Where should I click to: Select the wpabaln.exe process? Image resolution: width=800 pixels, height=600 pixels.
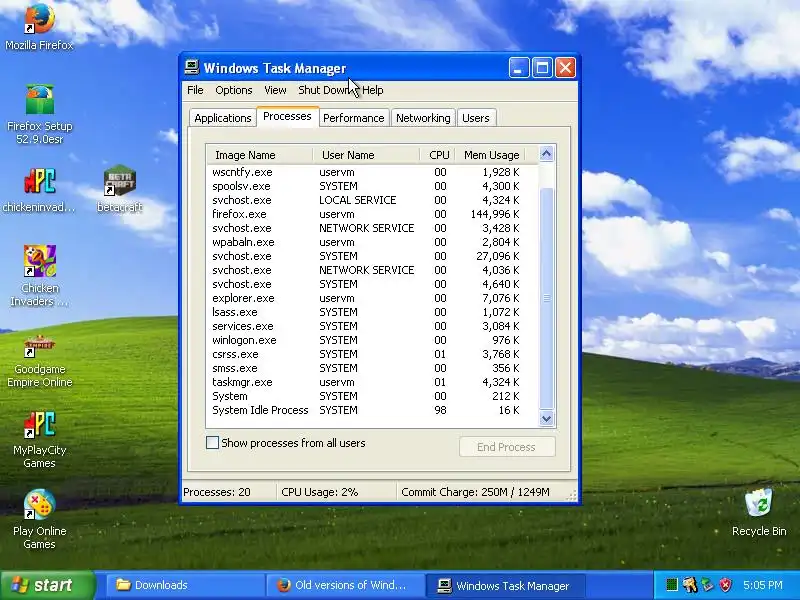coord(372,242)
